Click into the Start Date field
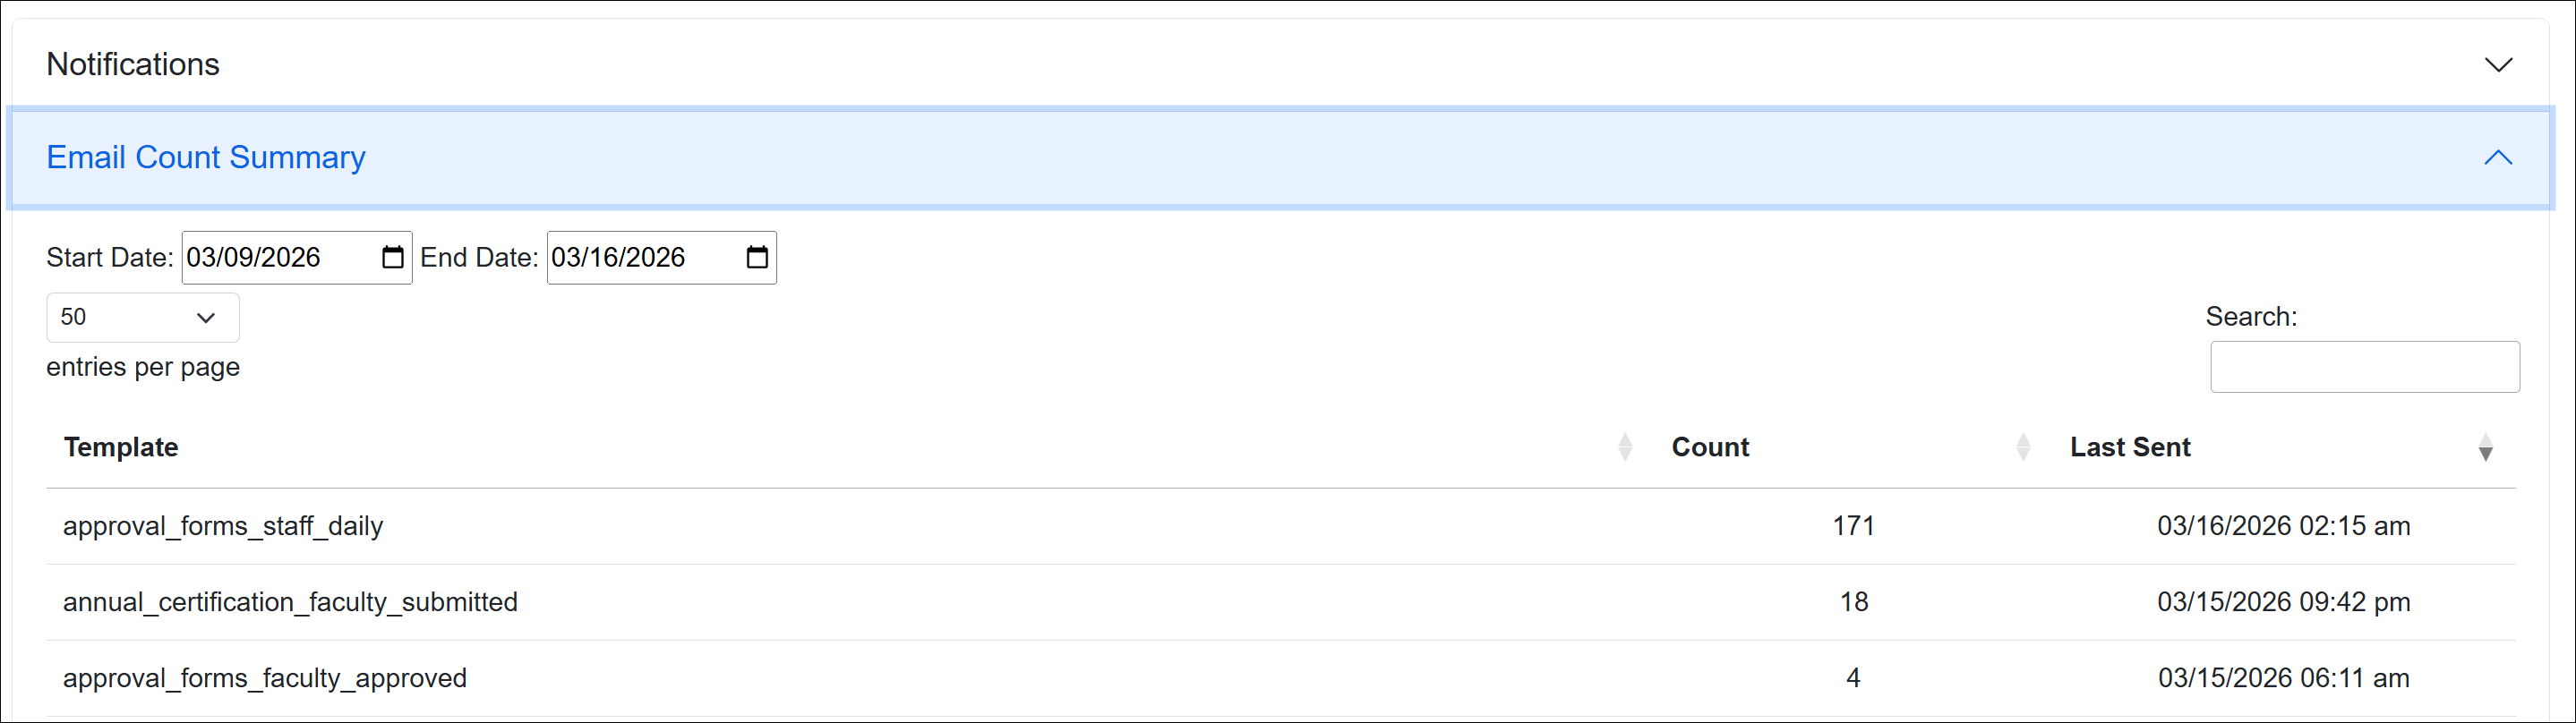This screenshot has width=2576, height=723. point(270,258)
